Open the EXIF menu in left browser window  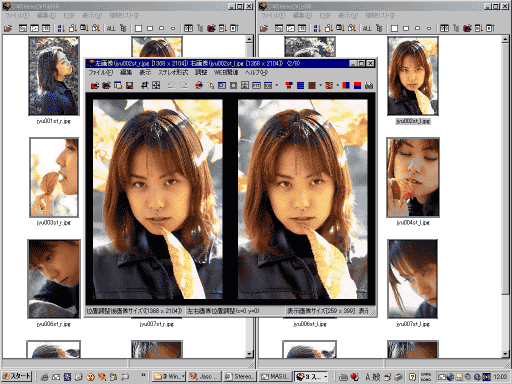69,16
